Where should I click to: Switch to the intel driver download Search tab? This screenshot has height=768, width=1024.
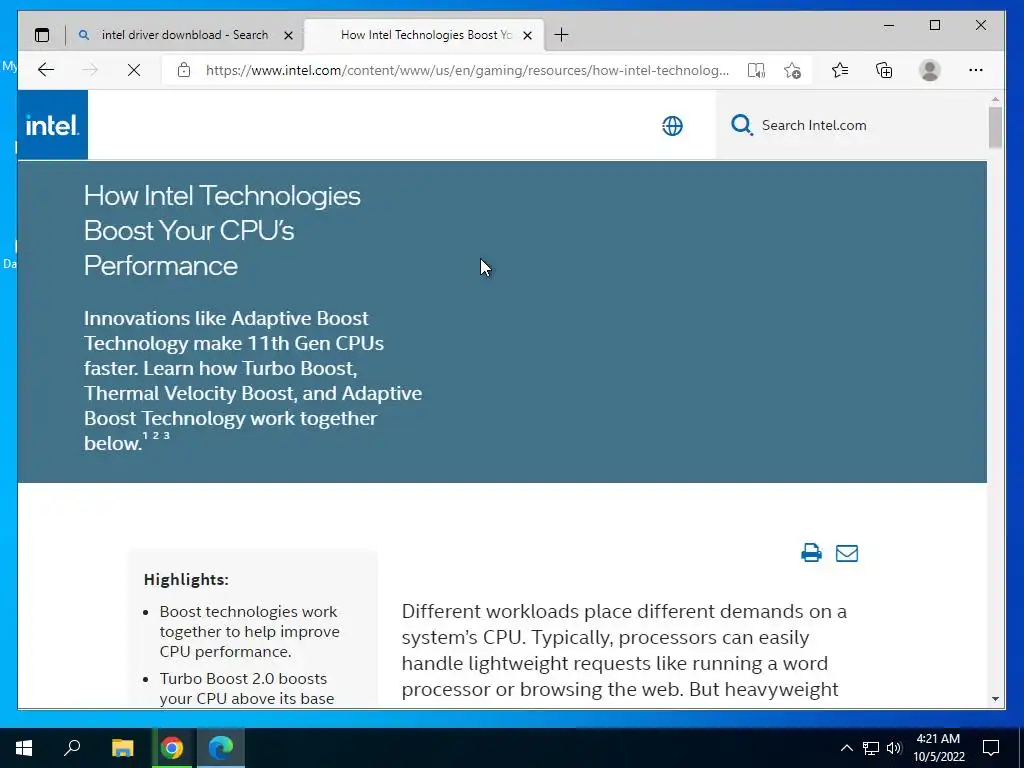coord(185,35)
